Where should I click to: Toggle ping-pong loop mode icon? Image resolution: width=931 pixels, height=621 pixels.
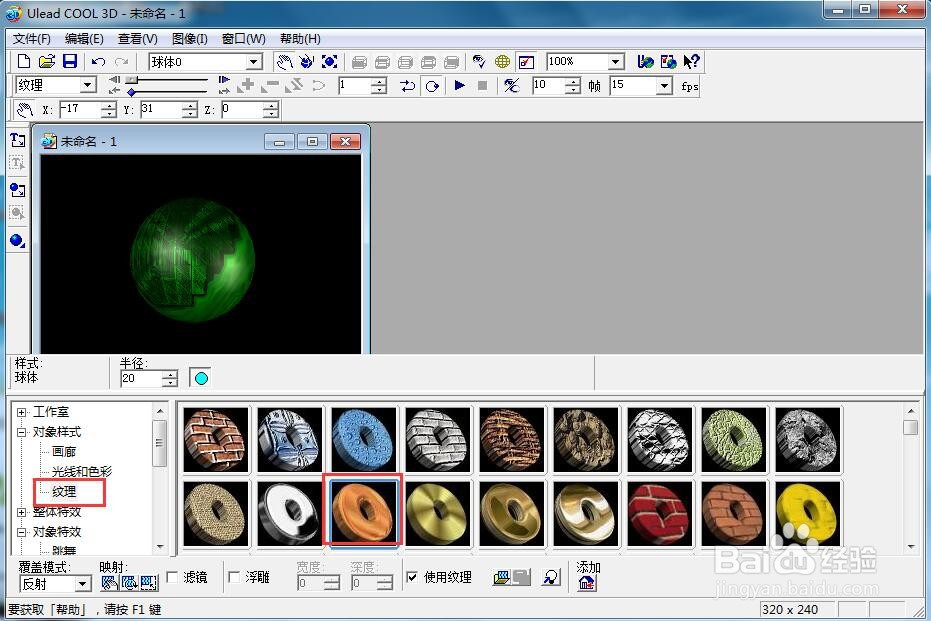[407, 86]
